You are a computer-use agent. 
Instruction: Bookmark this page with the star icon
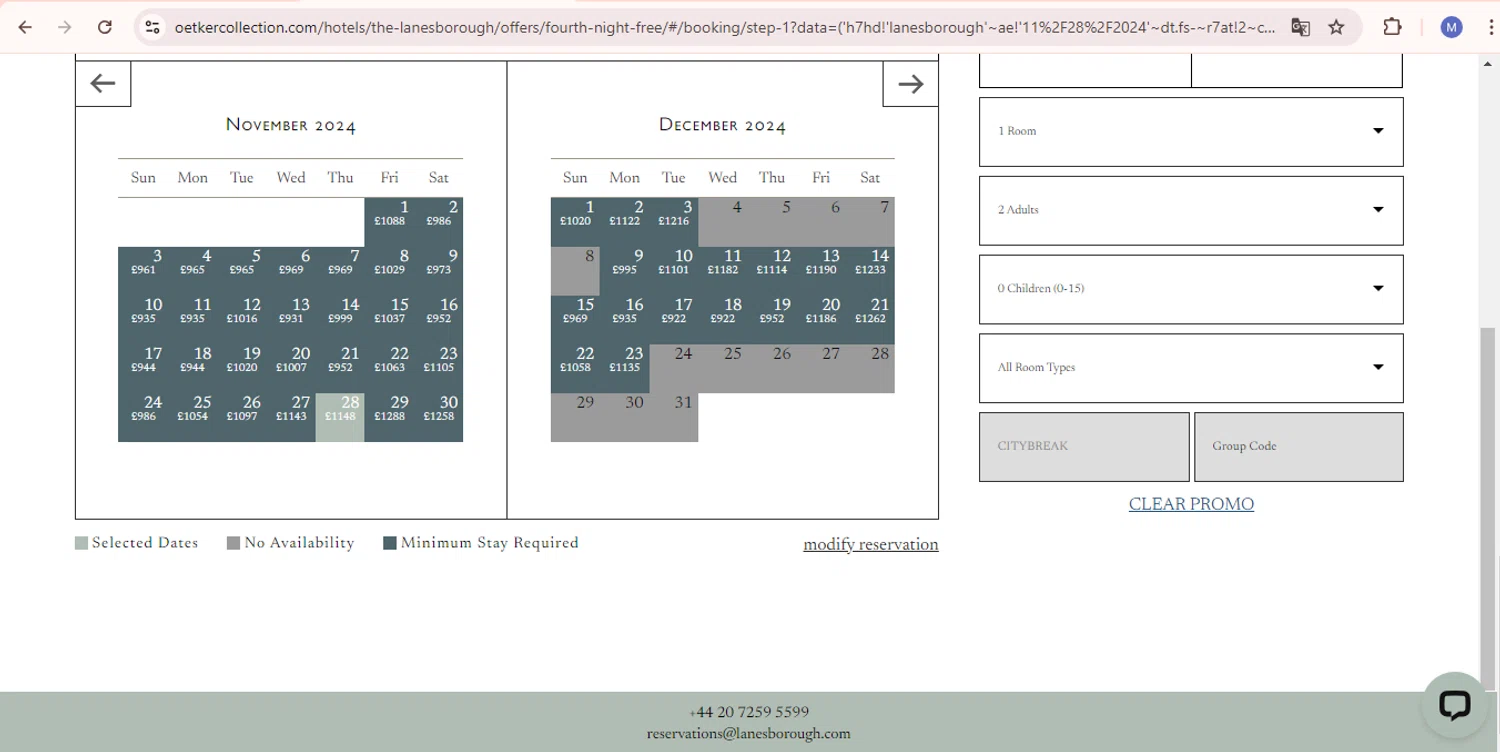(x=1336, y=27)
